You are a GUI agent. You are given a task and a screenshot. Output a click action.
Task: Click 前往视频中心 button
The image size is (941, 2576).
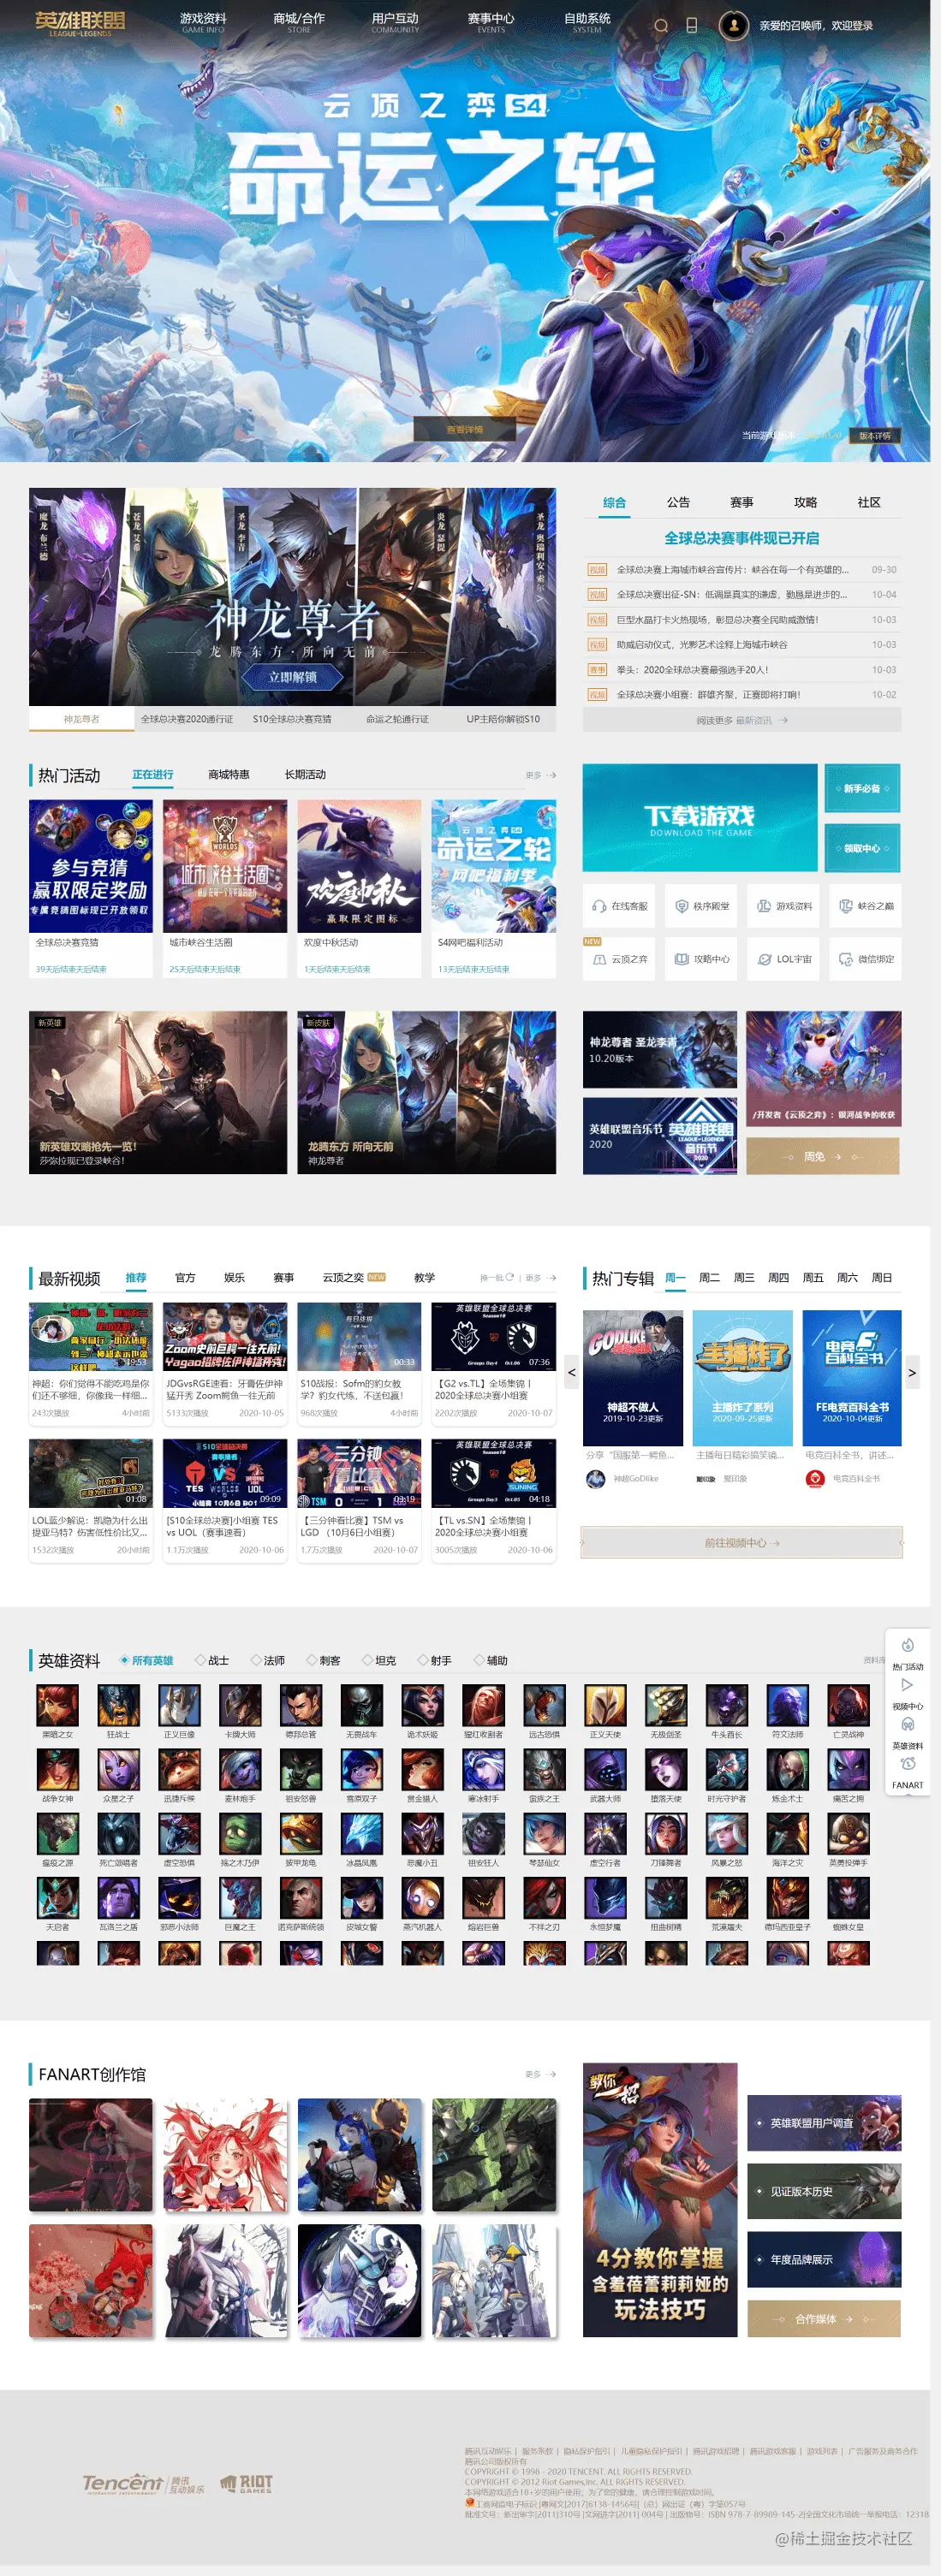click(741, 1542)
